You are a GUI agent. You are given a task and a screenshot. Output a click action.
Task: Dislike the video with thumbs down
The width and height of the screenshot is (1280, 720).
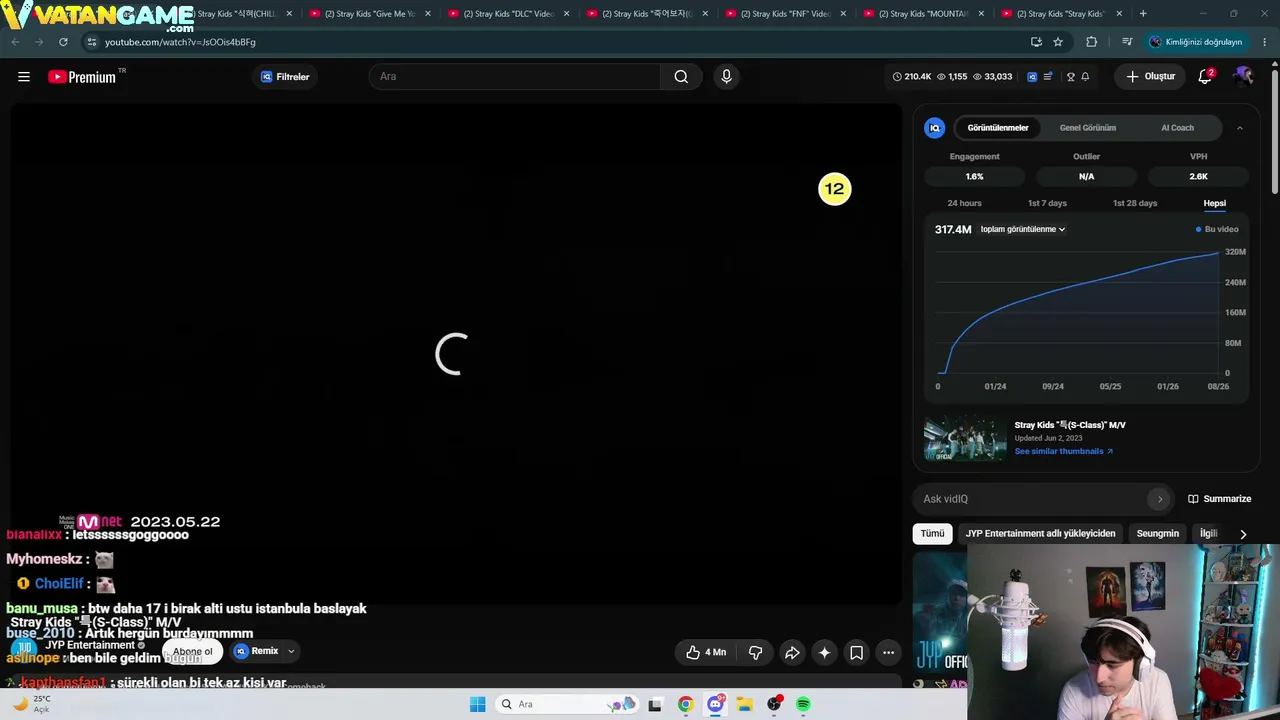[x=756, y=652]
